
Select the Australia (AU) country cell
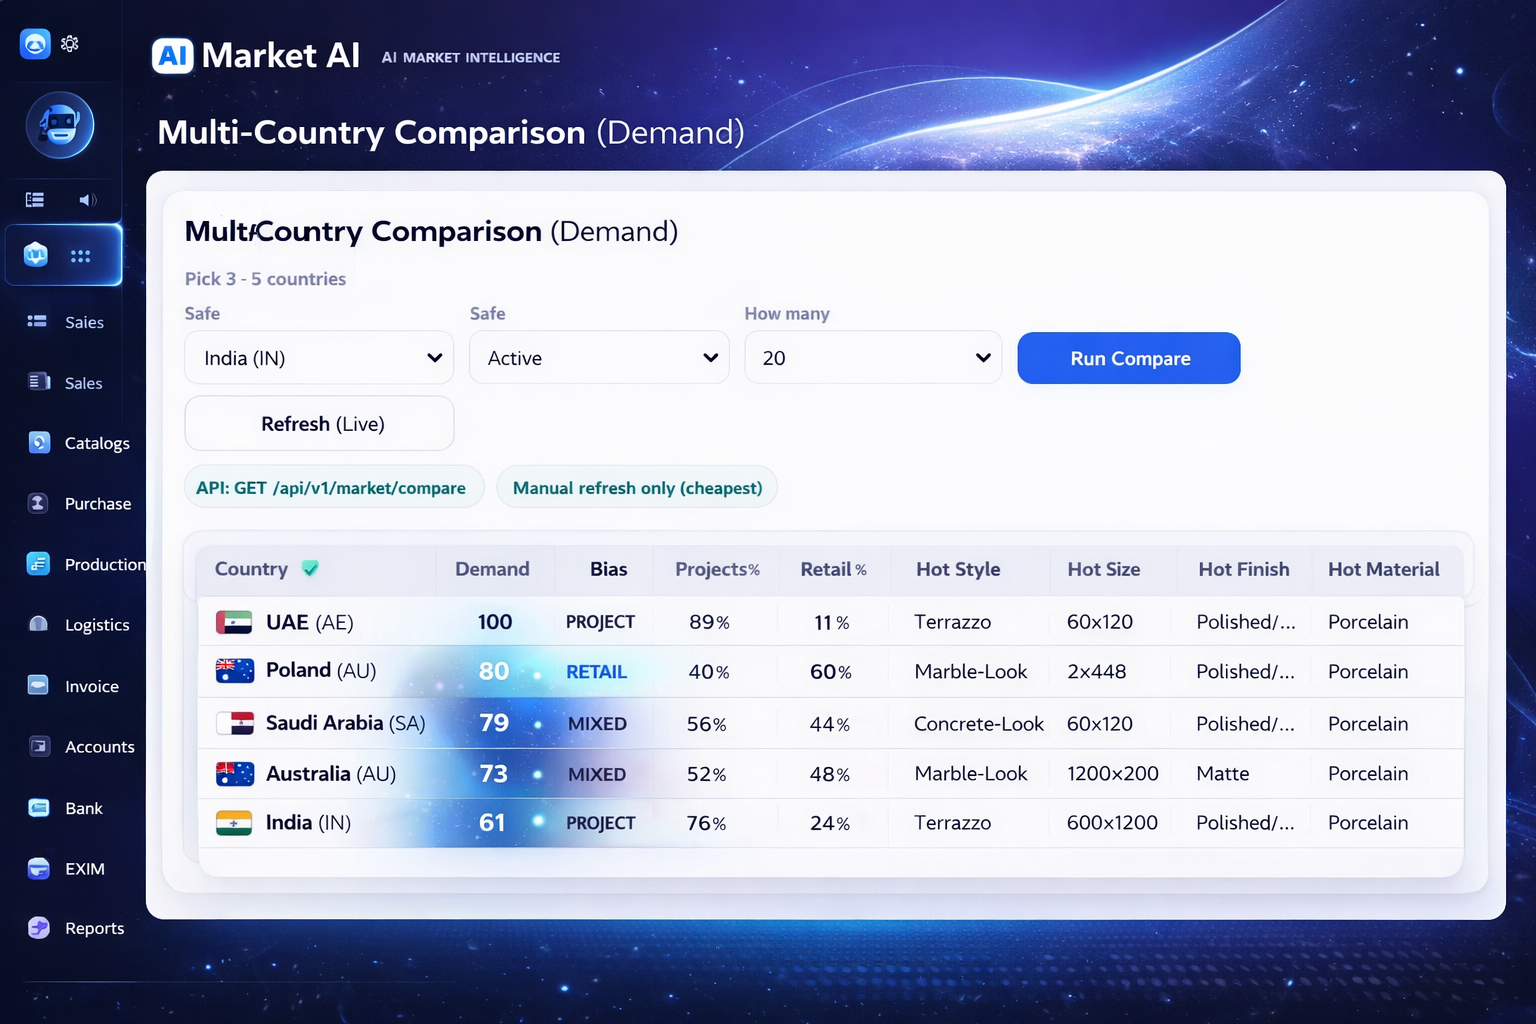click(331, 773)
